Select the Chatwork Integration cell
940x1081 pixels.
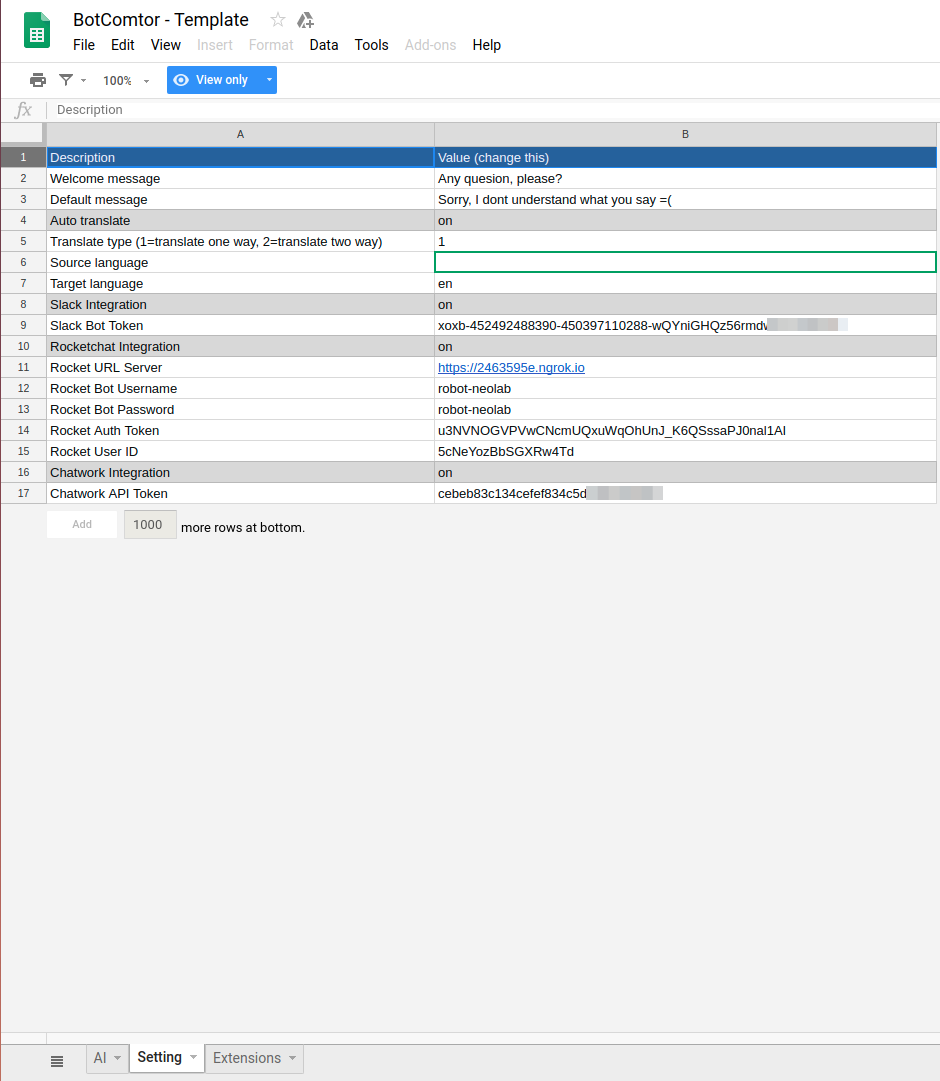point(240,473)
